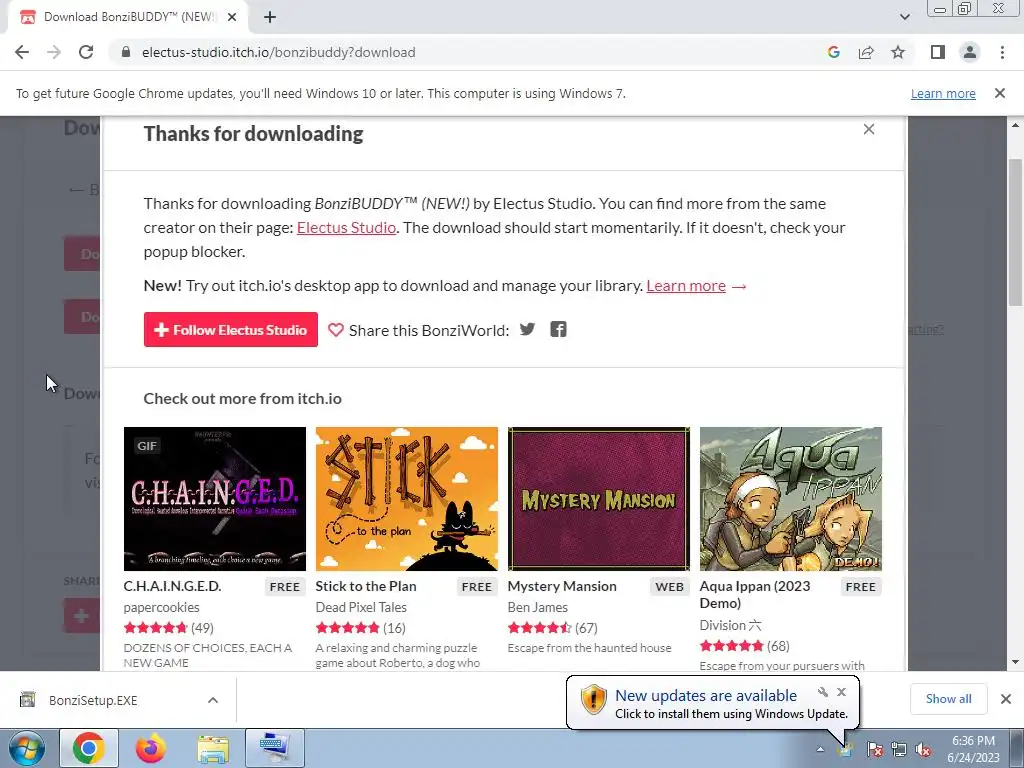This screenshot has height=768, width=1024.
Task: Open the Electus Studio creator link
Action: click(346, 228)
